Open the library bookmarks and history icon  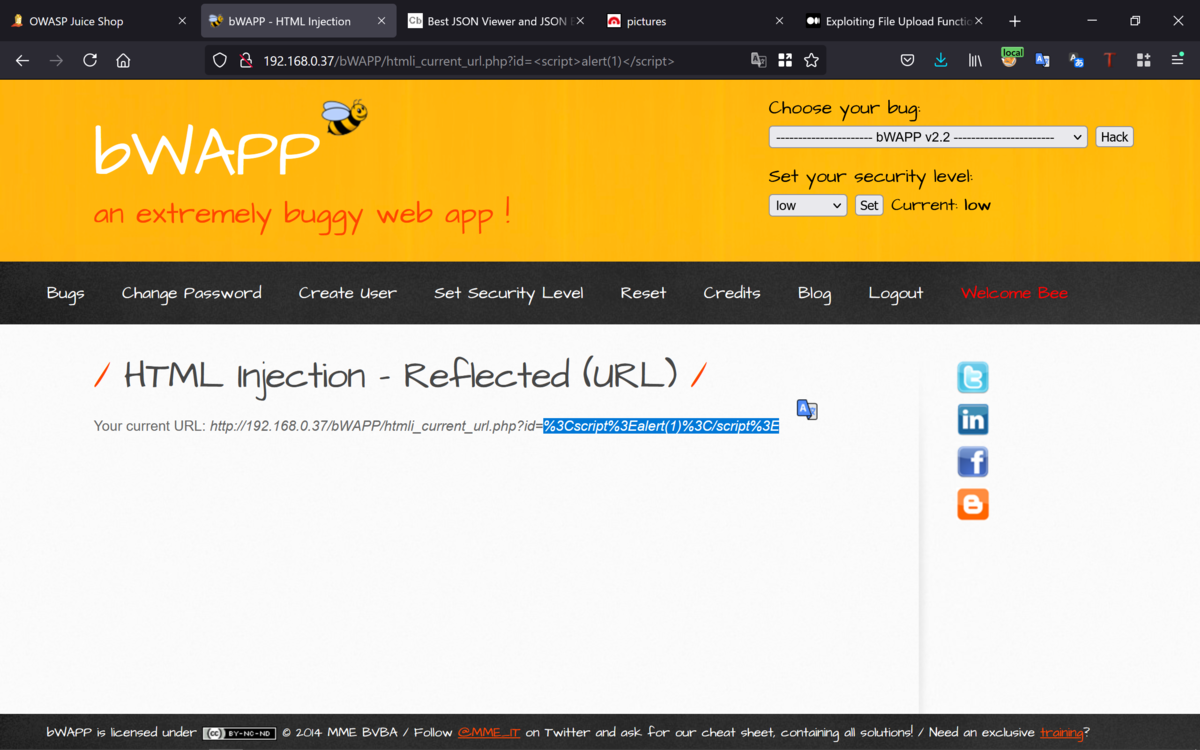click(x=975, y=60)
